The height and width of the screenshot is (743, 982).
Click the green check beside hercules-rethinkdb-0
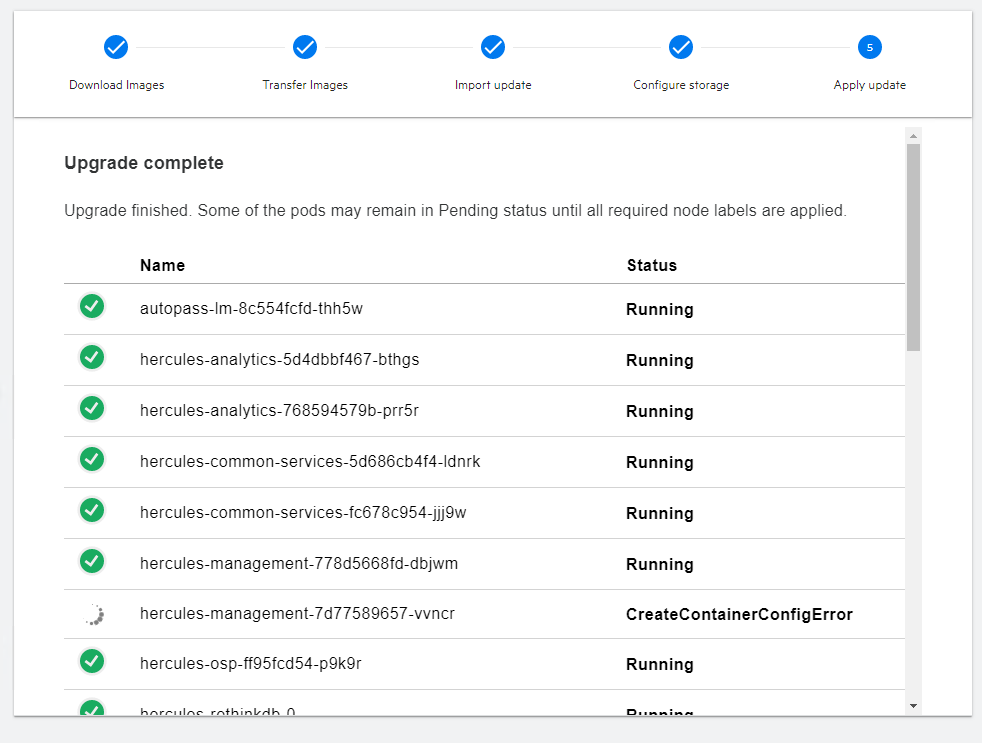click(x=92, y=710)
